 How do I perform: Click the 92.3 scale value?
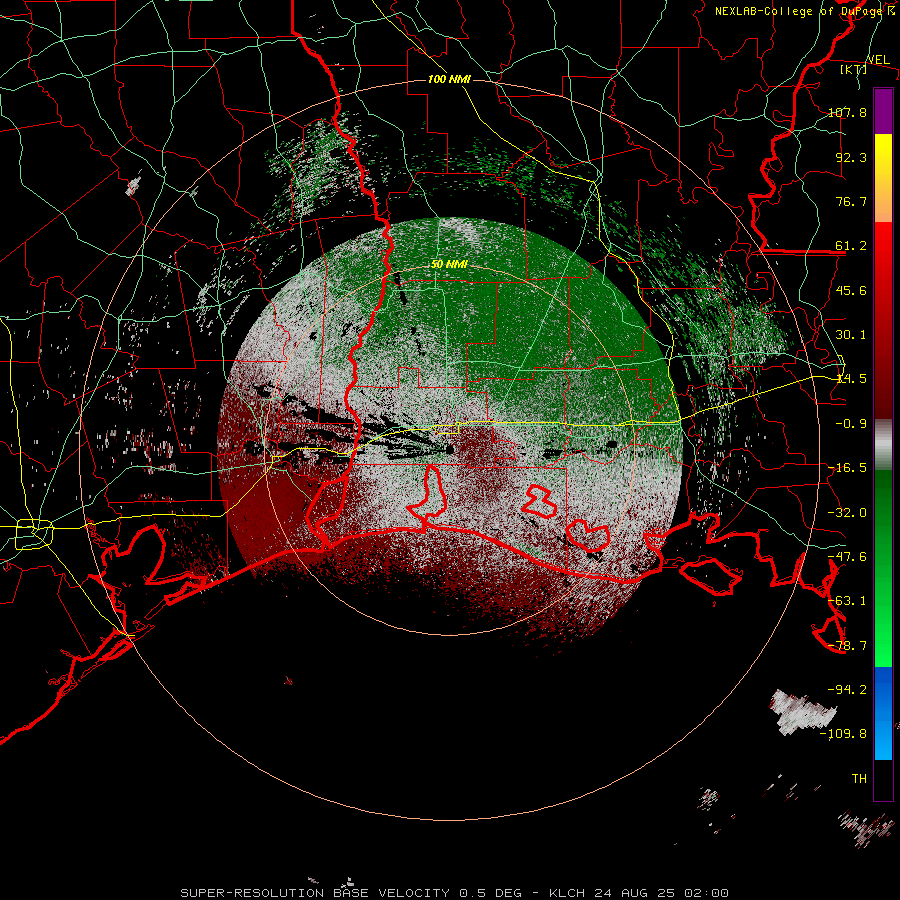pyautogui.click(x=851, y=157)
